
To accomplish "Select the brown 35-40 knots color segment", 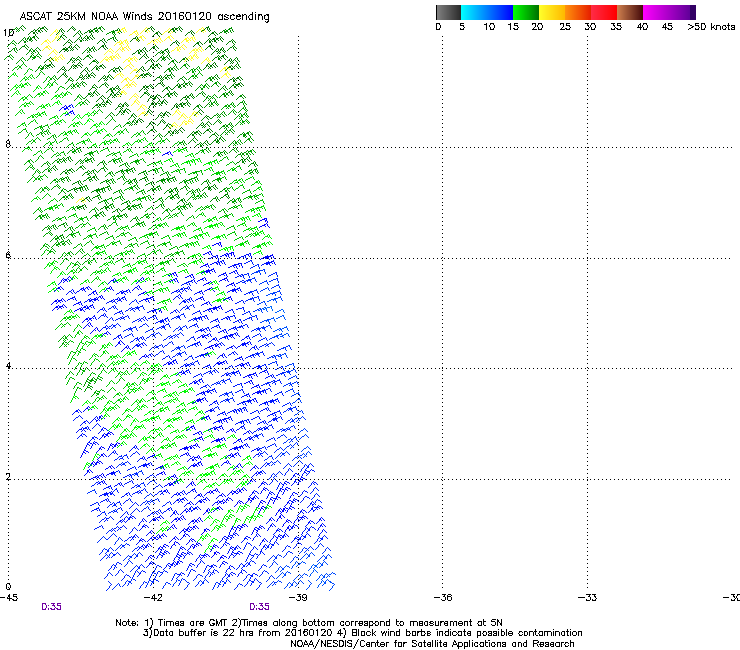I will tap(630, 12).
